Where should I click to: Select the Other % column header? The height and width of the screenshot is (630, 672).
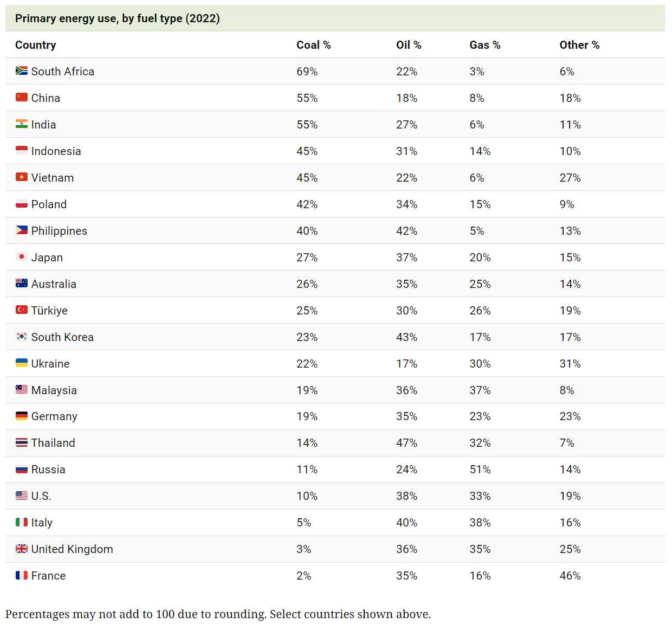click(x=579, y=45)
